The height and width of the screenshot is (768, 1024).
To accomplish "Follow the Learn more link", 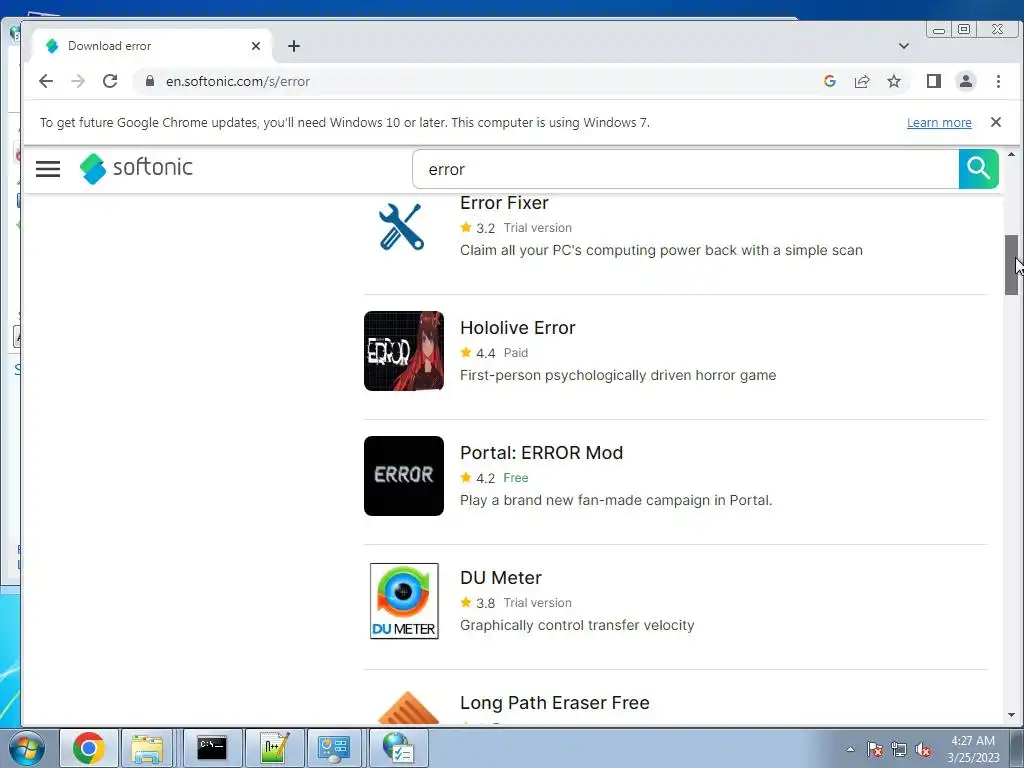I will [939, 122].
